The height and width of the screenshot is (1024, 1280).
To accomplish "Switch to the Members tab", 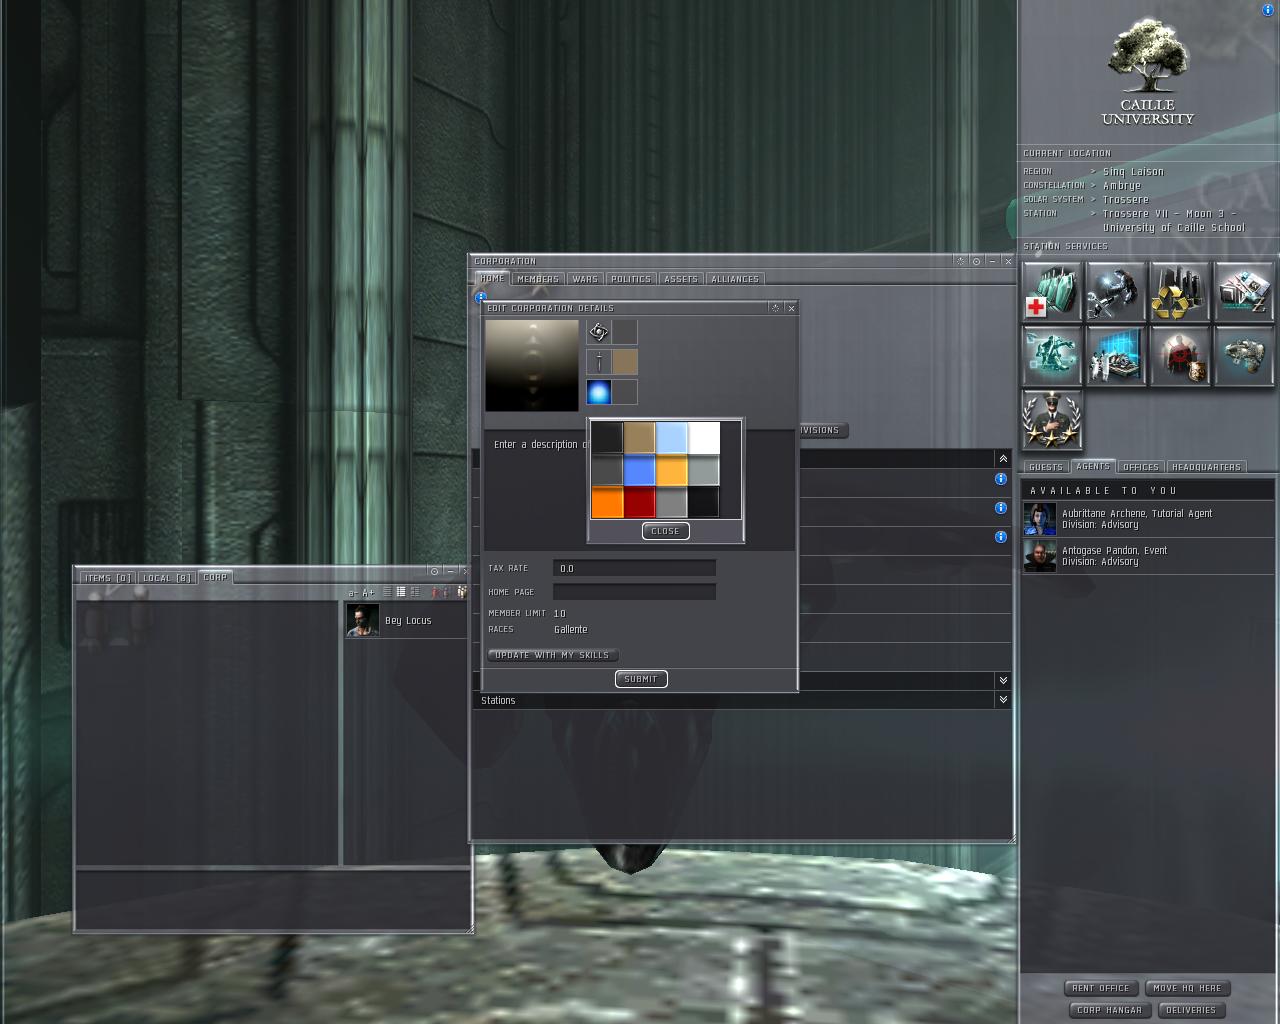I will tap(538, 279).
